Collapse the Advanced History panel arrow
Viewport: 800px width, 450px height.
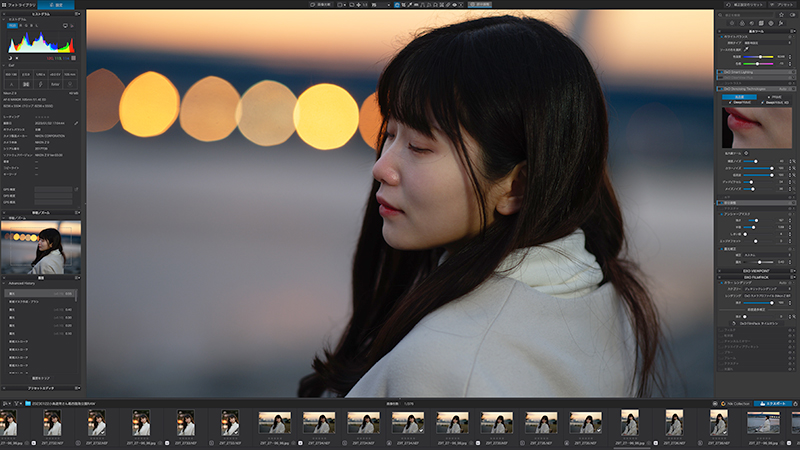(x=4, y=283)
